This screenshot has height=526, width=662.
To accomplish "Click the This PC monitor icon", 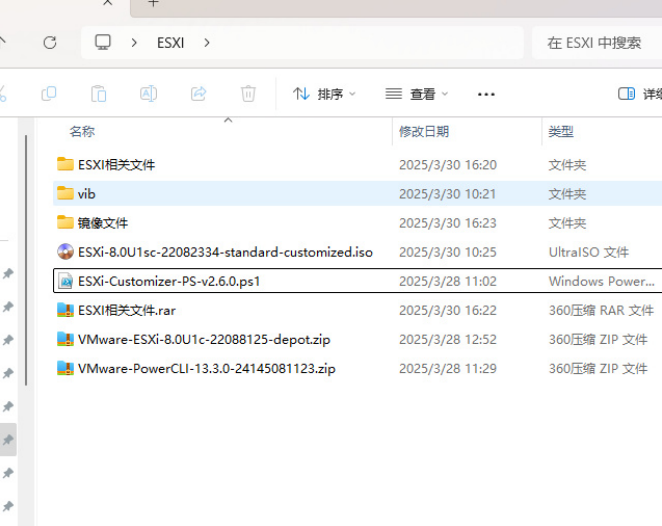I will 103,43.
